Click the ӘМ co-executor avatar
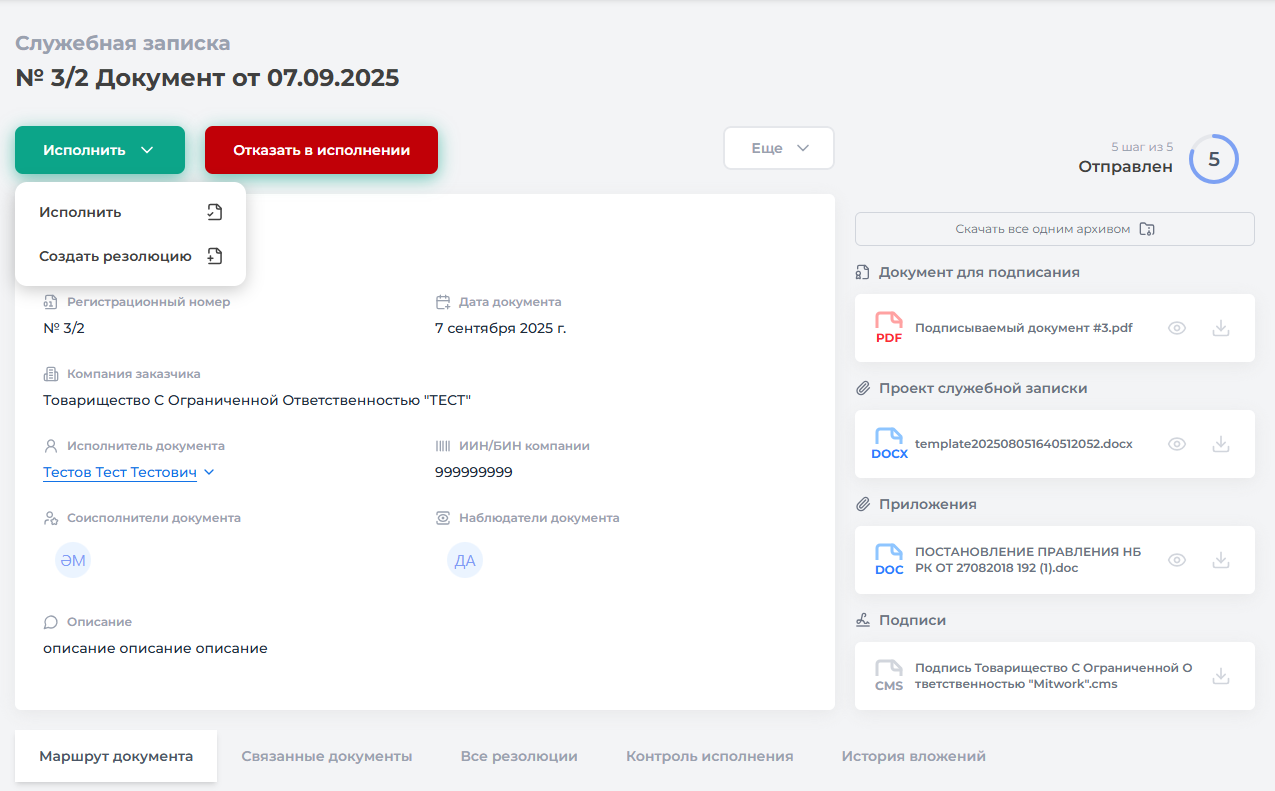1275x791 pixels. pos(73,561)
